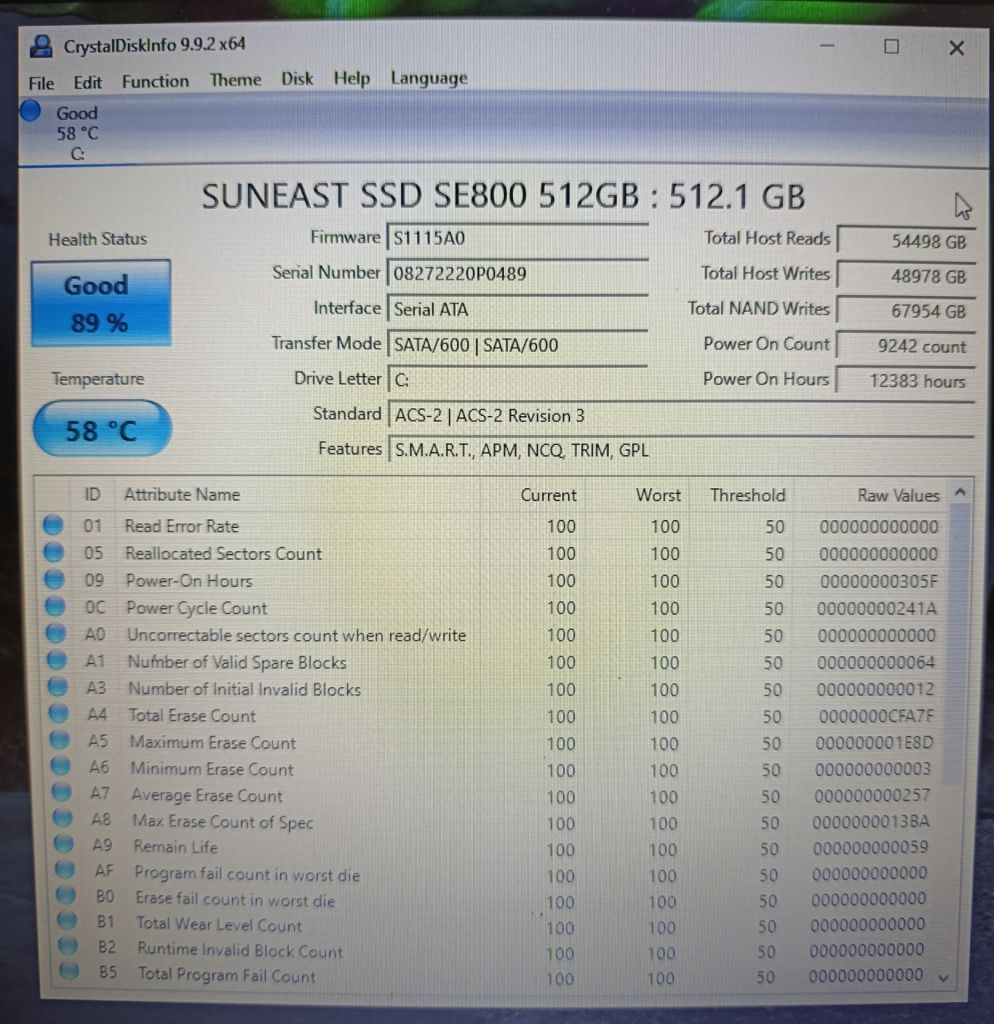
Task: Click the status dot for Minimum Erase Count
Action: (60, 767)
